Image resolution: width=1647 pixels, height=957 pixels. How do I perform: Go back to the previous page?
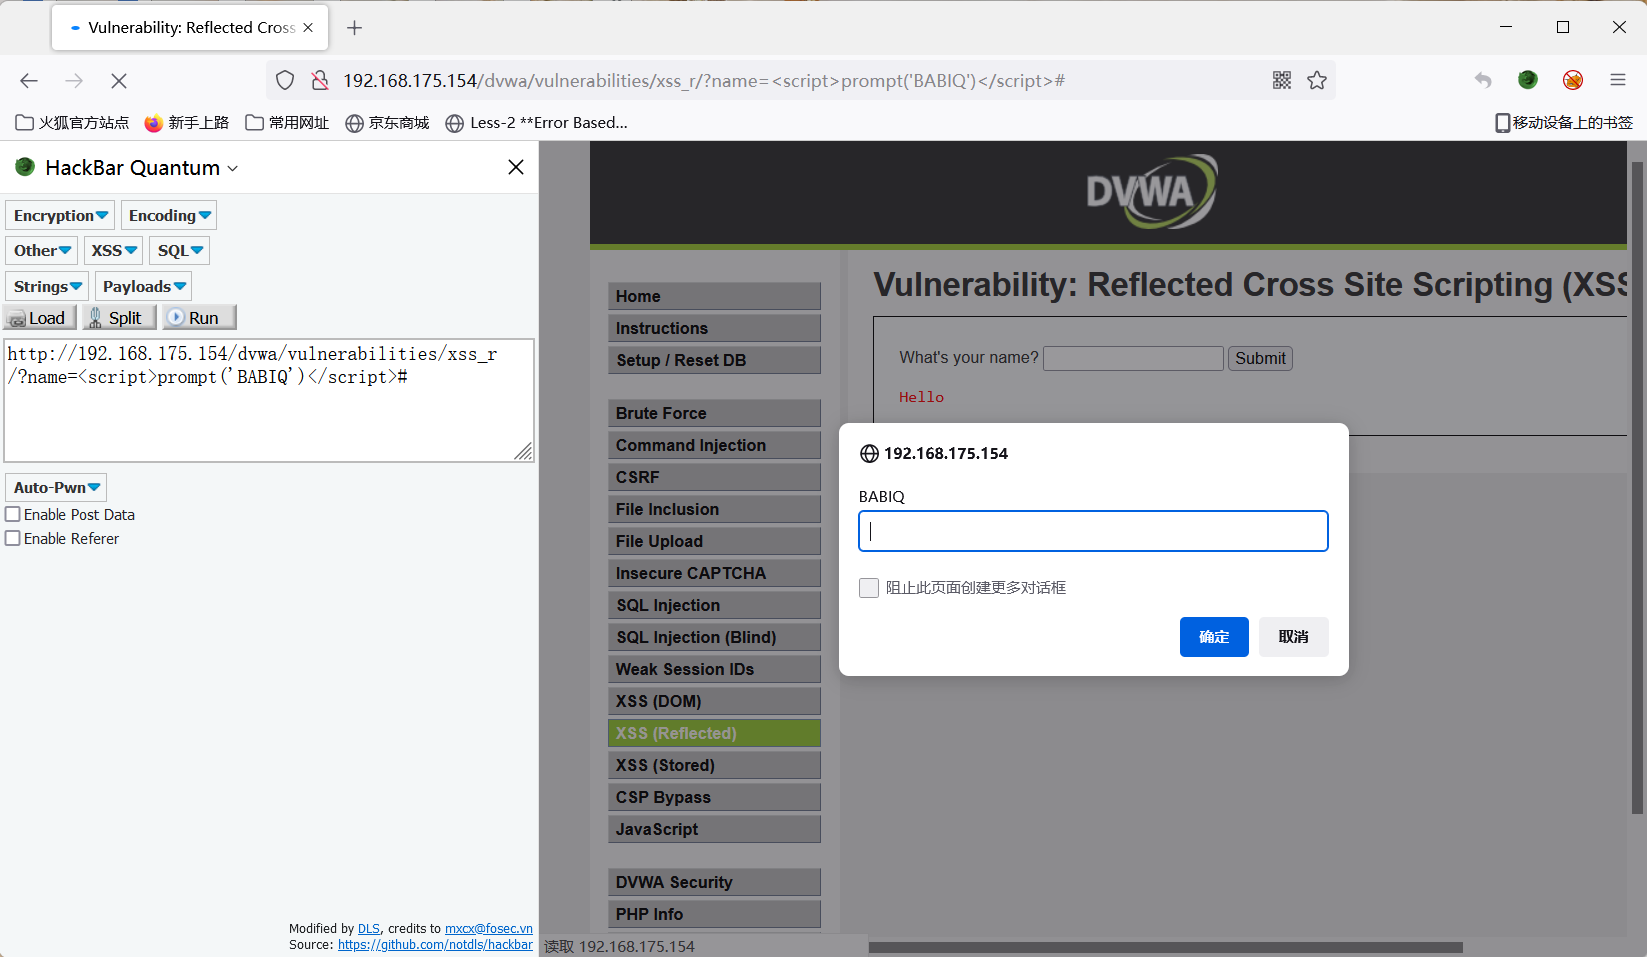pyautogui.click(x=29, y=81)
